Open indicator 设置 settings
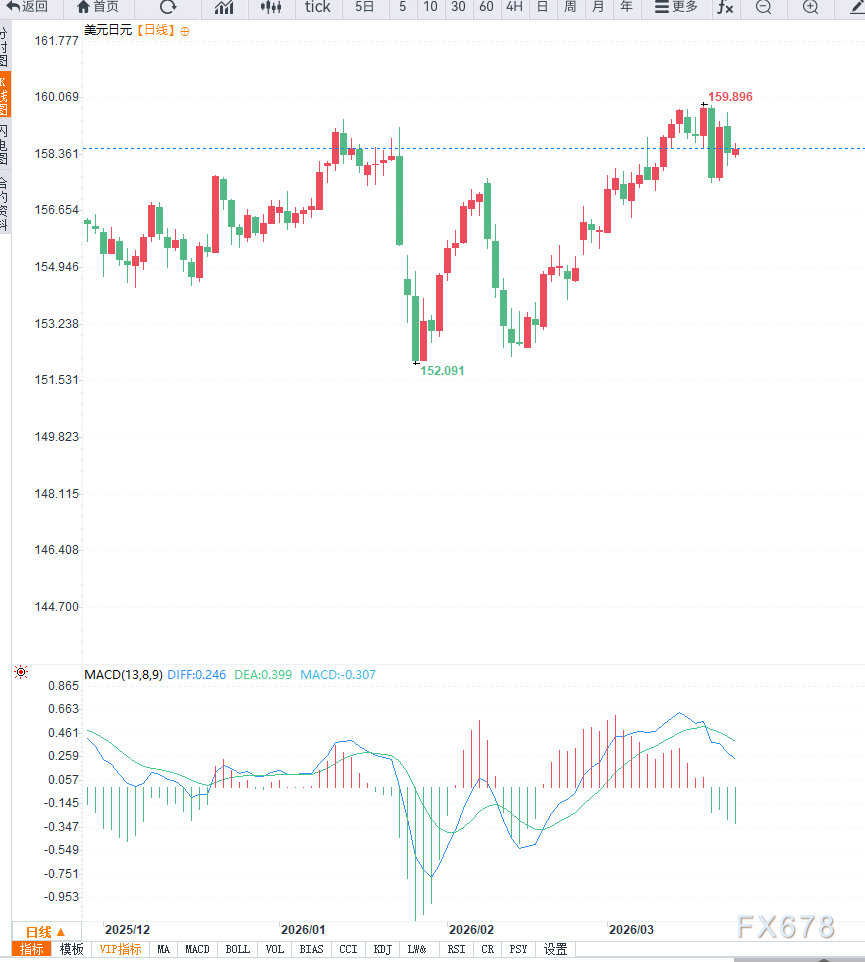The image size is (865, 962). 555,949
